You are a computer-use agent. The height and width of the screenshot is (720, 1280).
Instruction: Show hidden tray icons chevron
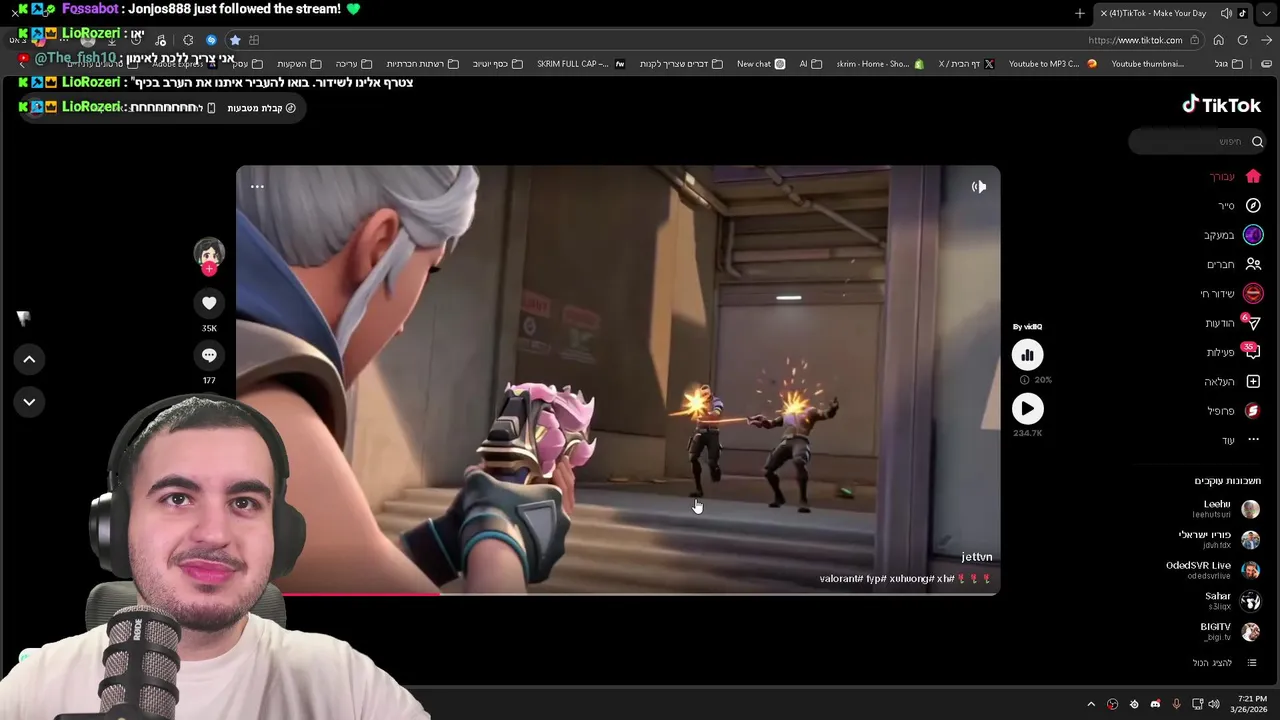tap(1090, 704)
